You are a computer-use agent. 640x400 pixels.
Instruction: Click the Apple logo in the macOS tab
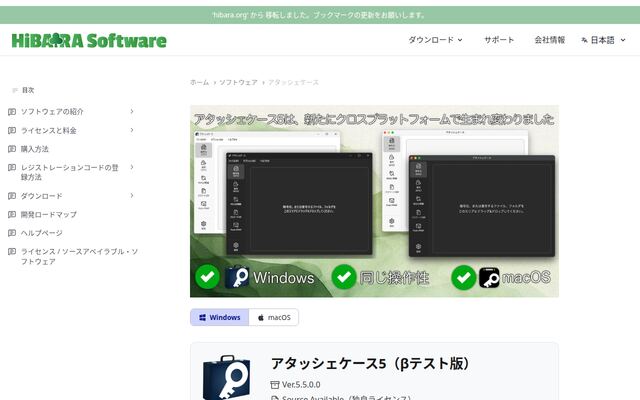(261, 318)
